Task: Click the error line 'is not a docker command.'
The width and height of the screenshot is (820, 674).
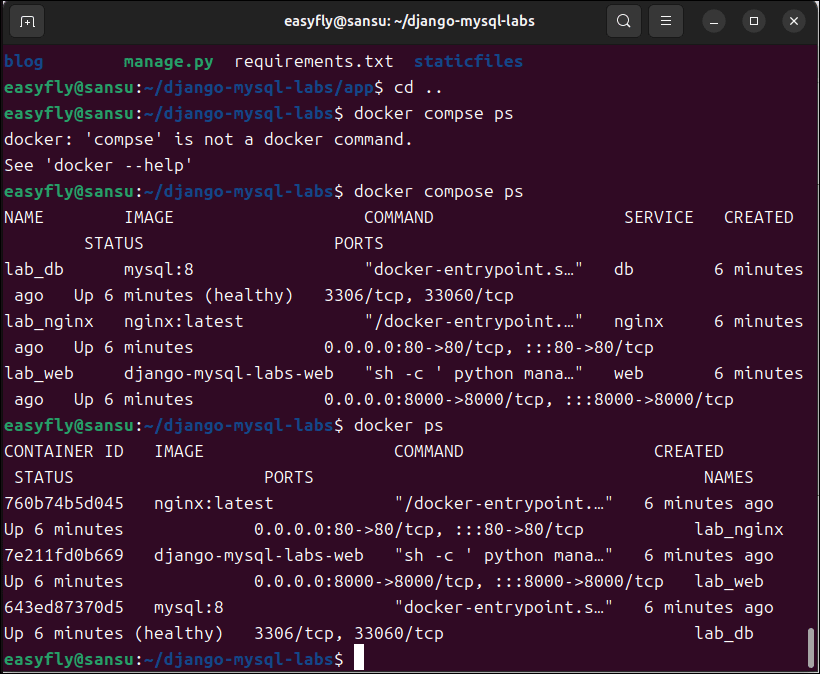Action: tap(293, 140)
